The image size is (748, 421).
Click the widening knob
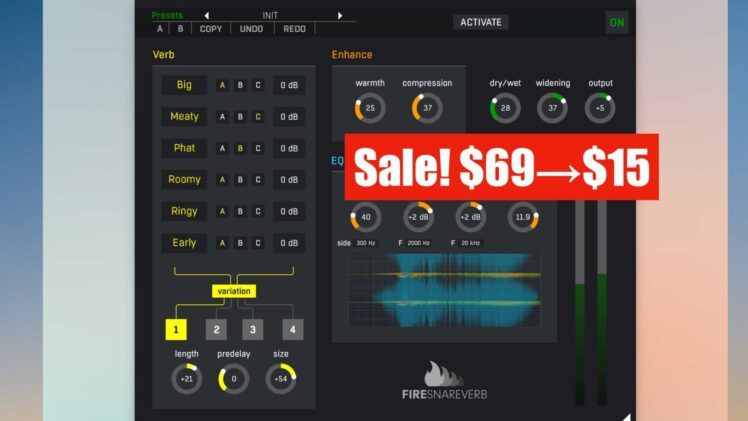click(552, 108)
